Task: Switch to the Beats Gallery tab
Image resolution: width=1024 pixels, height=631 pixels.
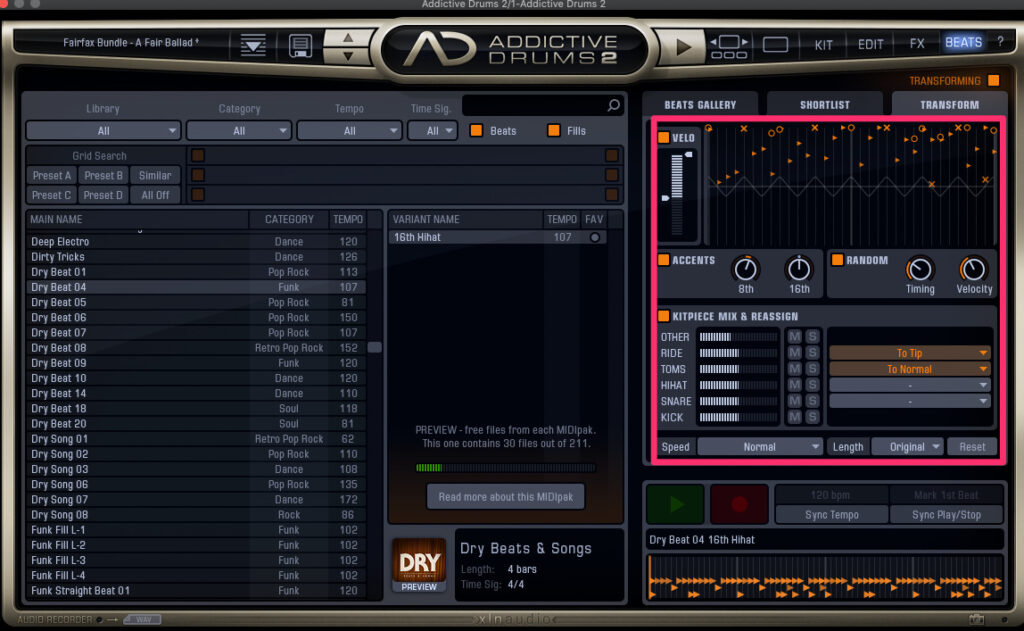Action: [700, 104]
